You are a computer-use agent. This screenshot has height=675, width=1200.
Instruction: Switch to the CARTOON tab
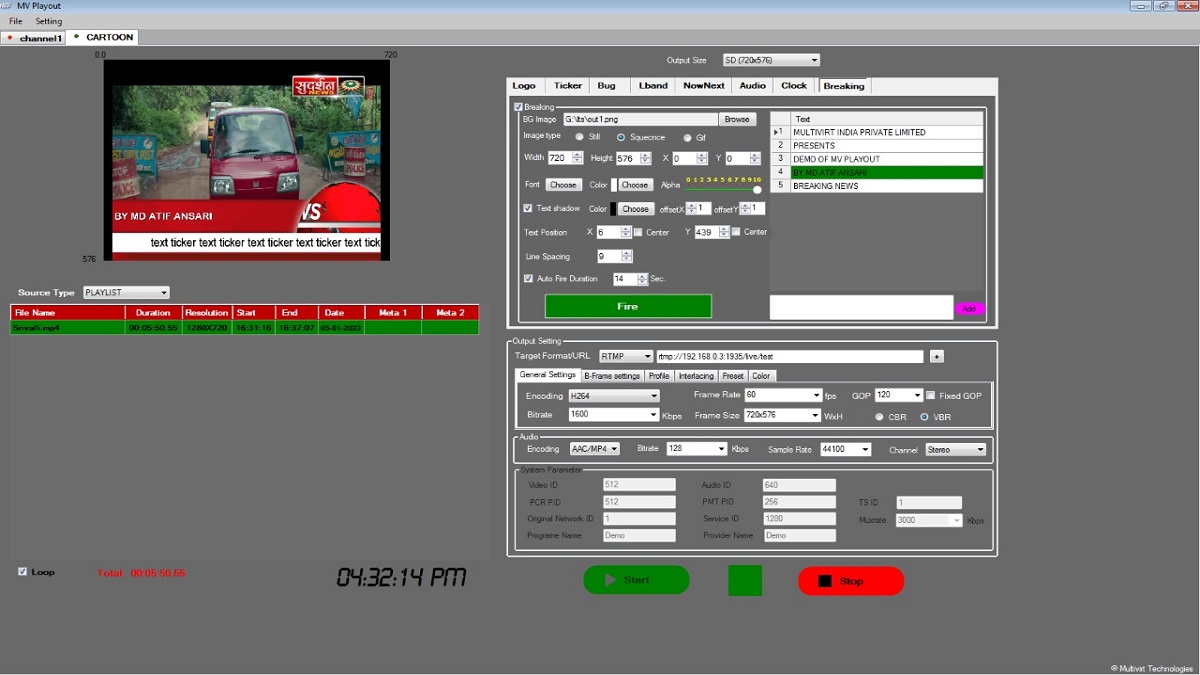[x=103, y=37]
